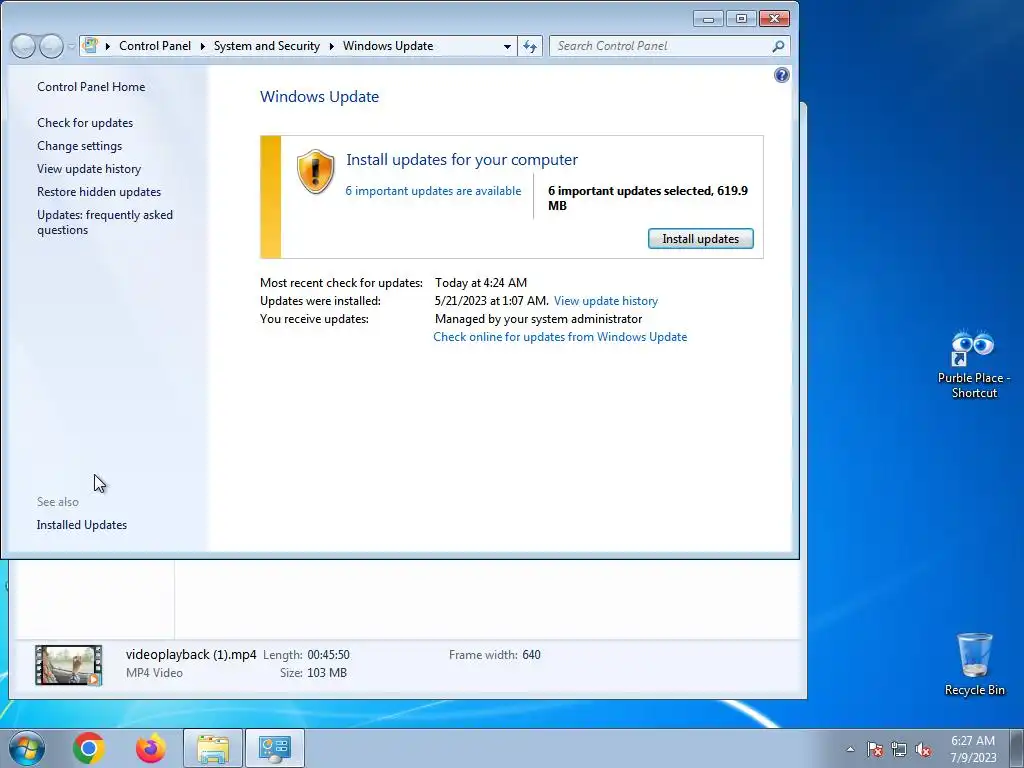Open Change settings link
This screenshot has width=1024, height=768.
[x=79, y=146]
